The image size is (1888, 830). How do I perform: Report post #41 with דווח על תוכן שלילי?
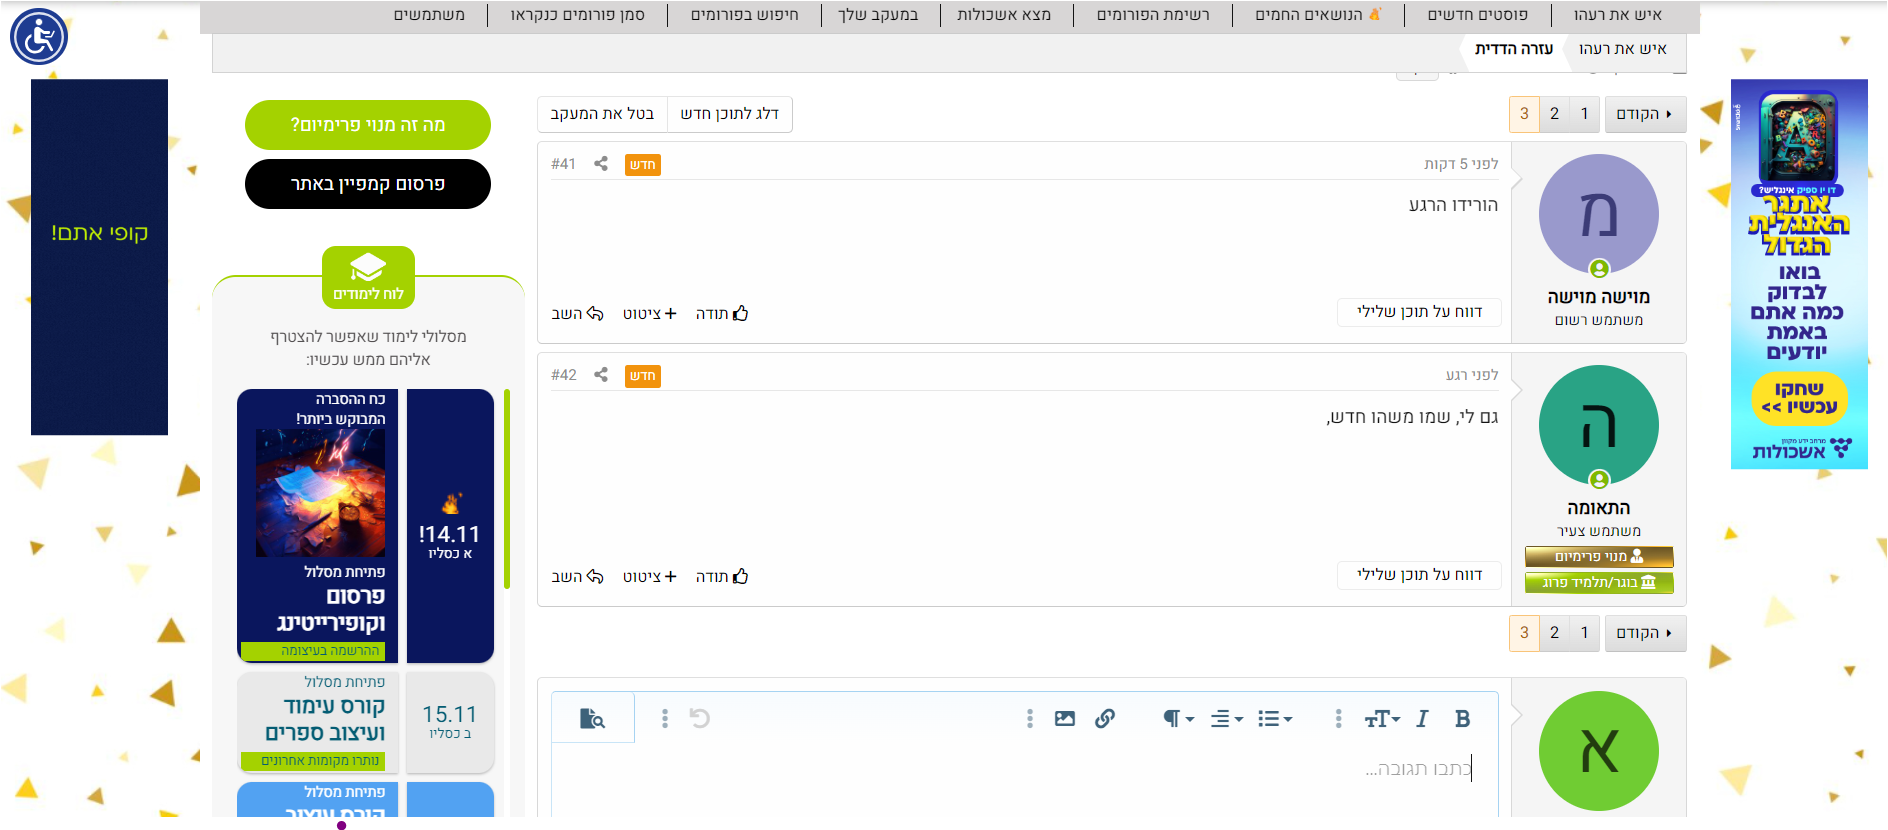click(x=1419, y=312)
